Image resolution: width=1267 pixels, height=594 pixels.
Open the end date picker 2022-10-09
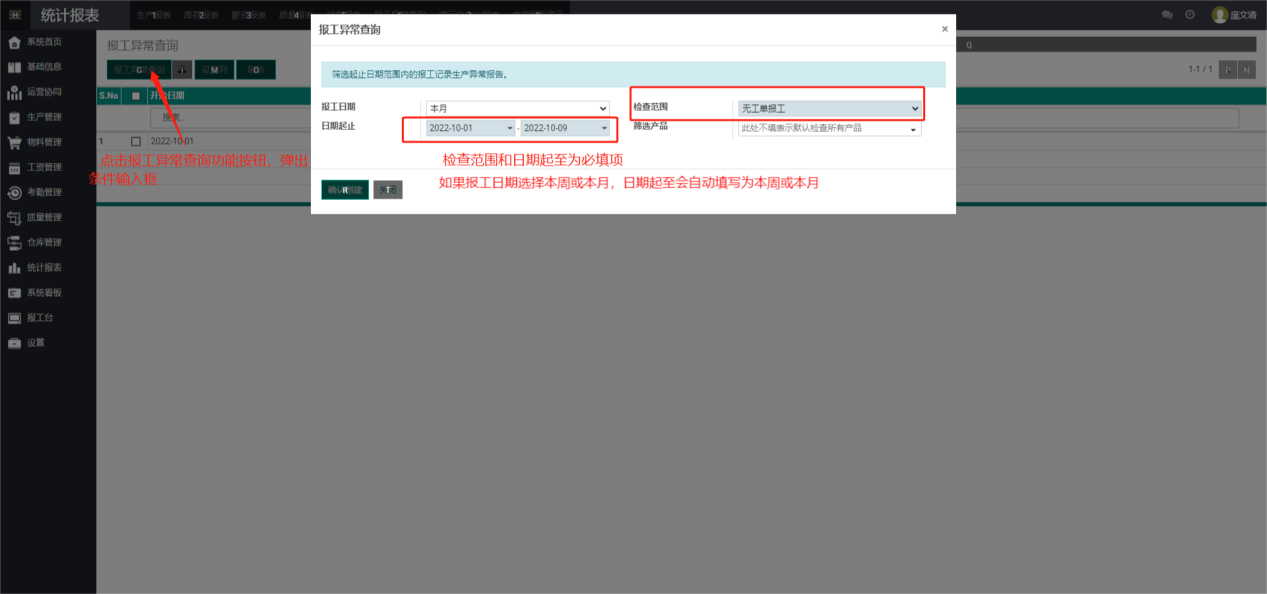[565, 128]
